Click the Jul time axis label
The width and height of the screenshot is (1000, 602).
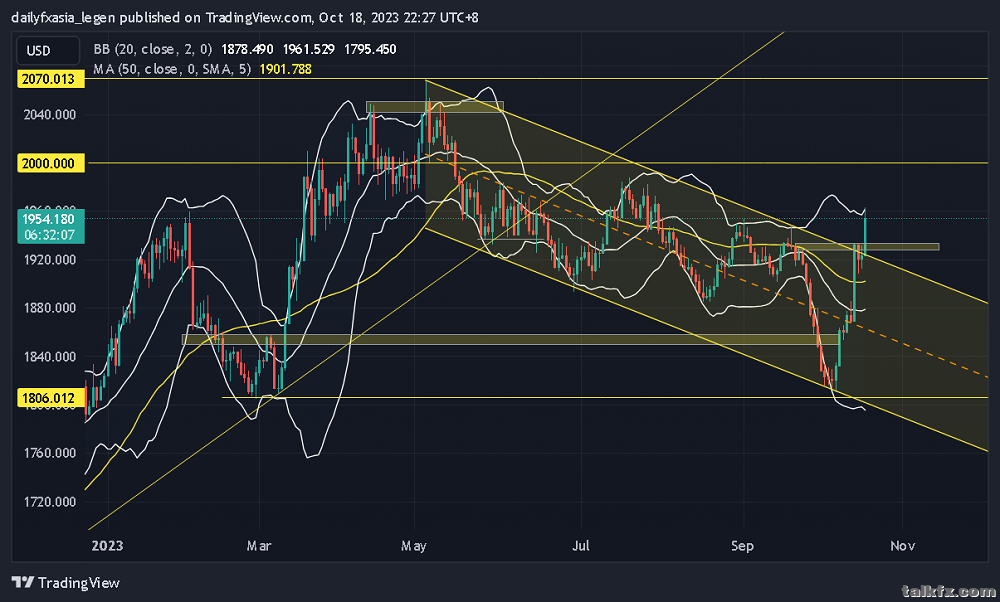[x=581, y=546]
